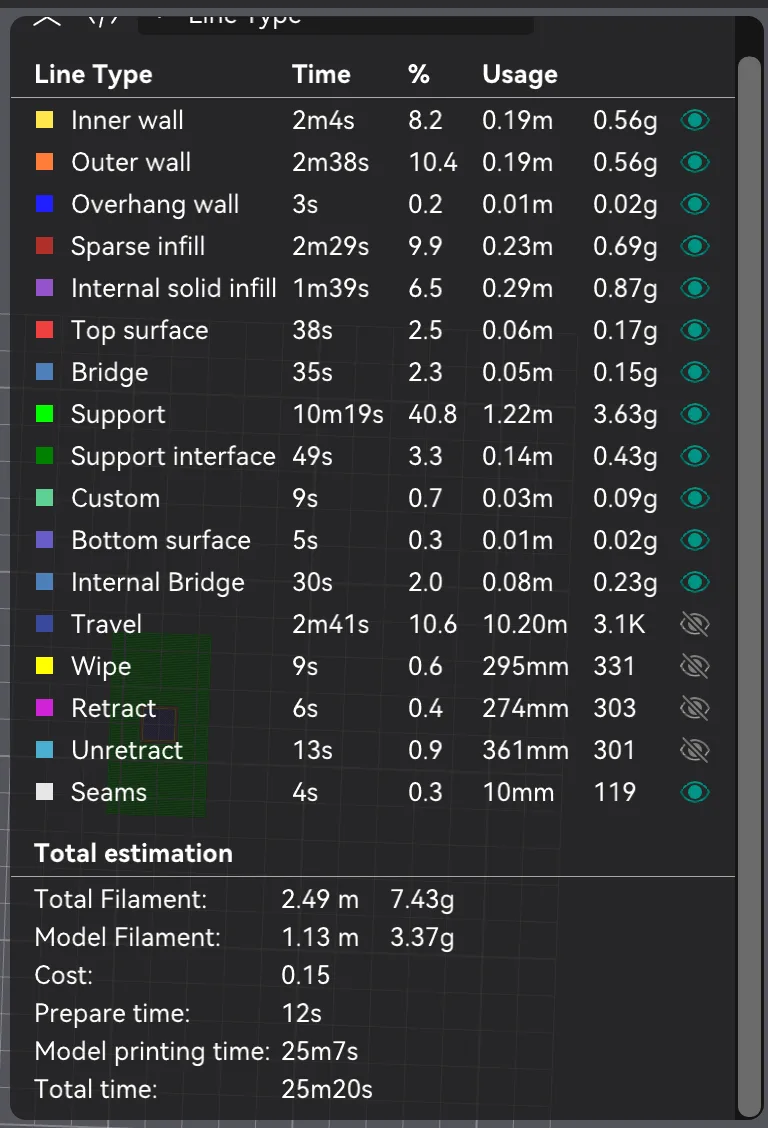
Task: Click the Travel distance '10.20m'
Action: click(525, 624)
